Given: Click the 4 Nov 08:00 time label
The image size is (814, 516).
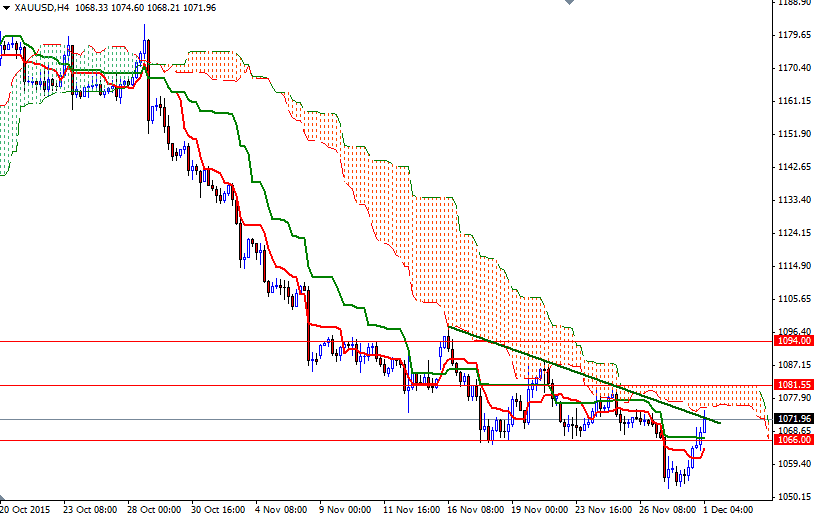Looking at the screenshot, I should [282, 510].
